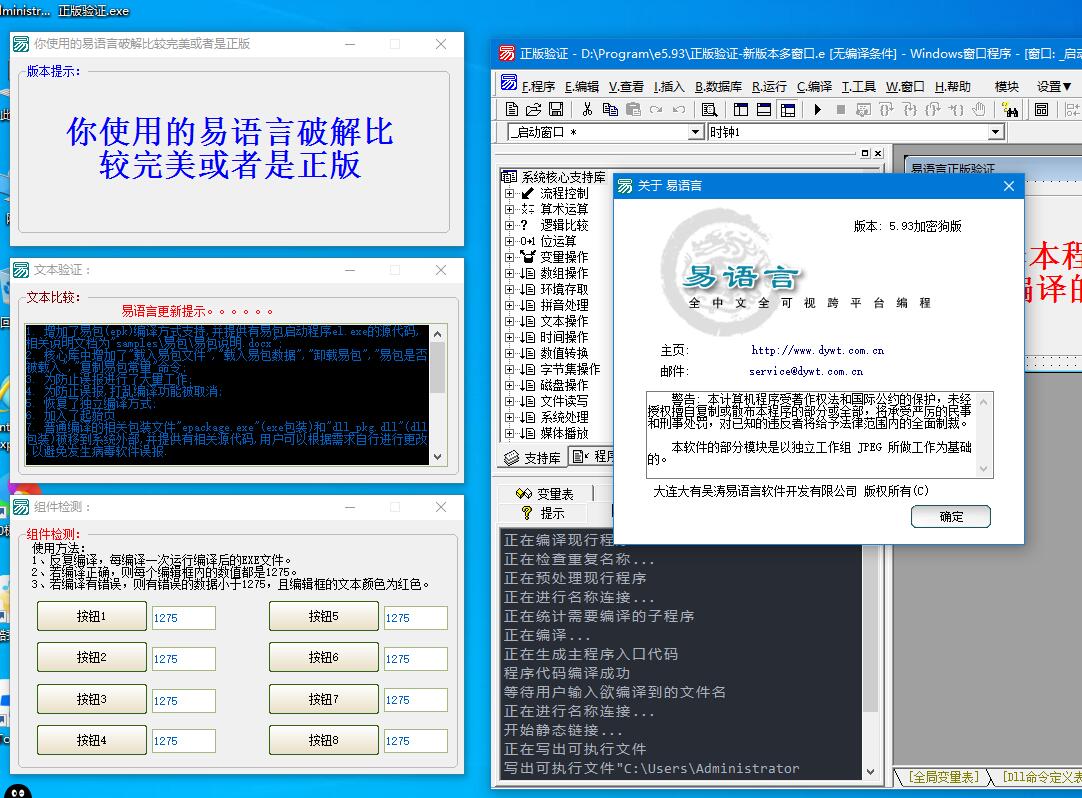Screen dimensions: 1082x798
Task: Click the edit box next to 按钮4
Action: click(184, 741)
